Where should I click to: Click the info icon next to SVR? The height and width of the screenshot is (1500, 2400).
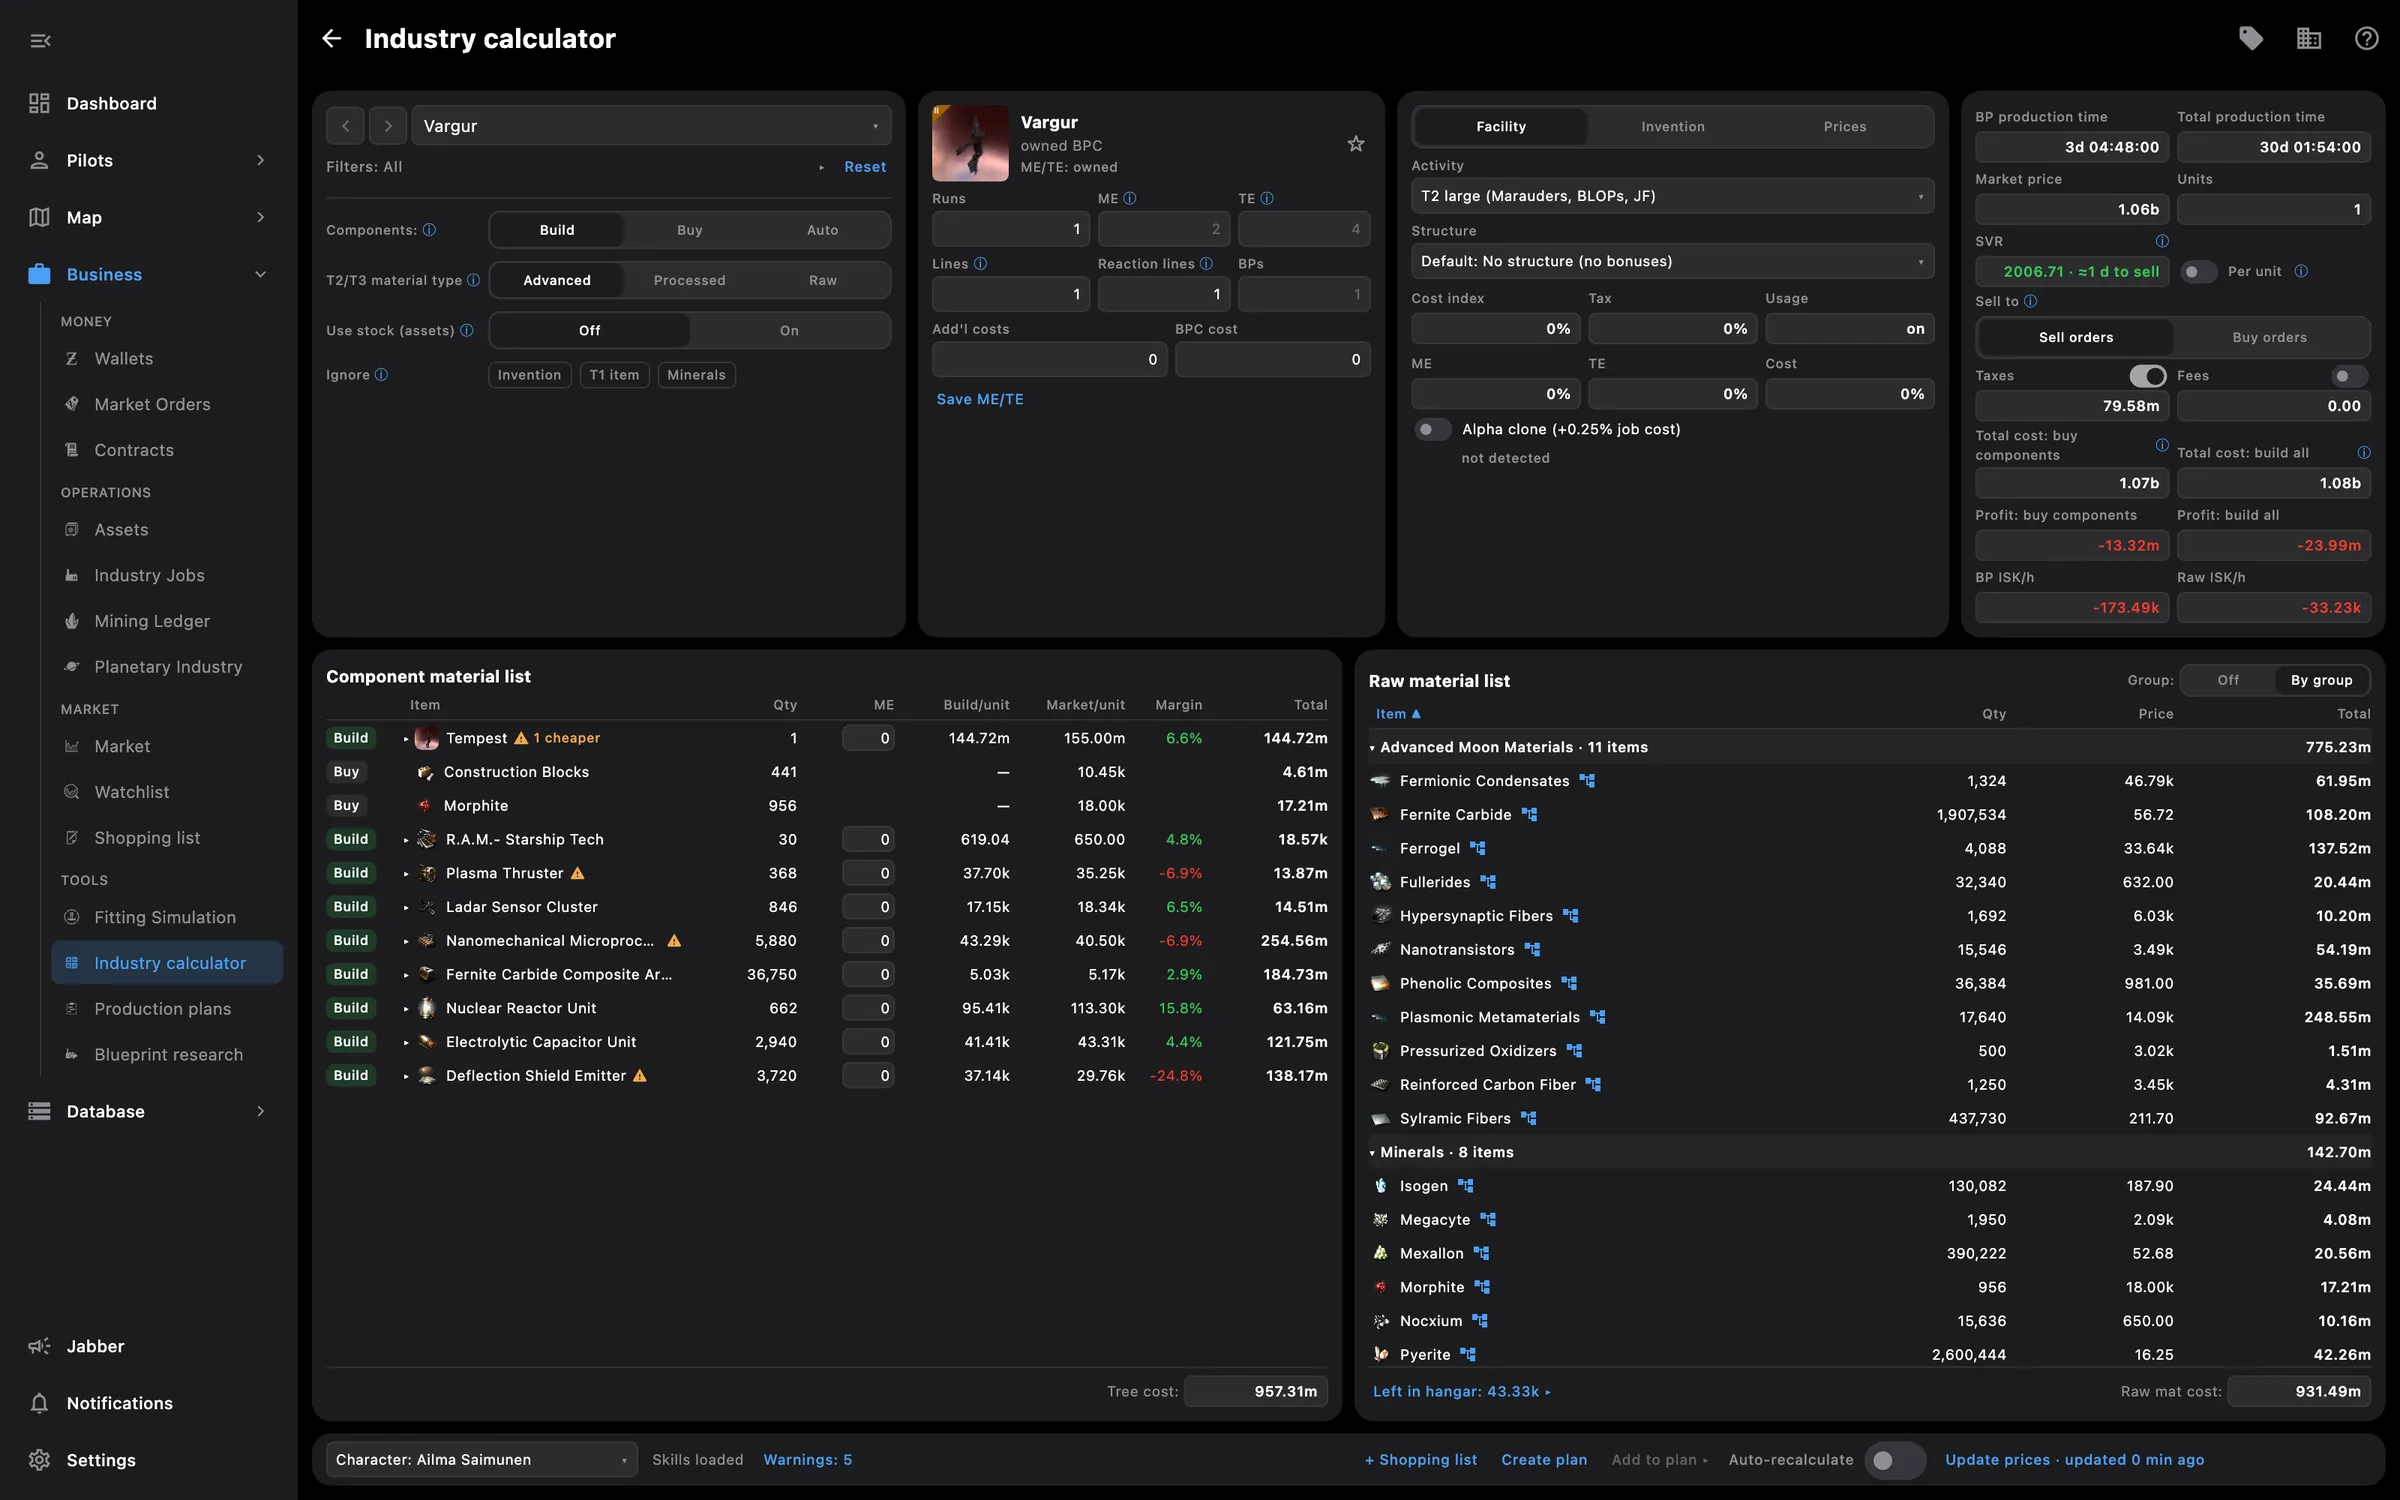[x=2162, y=241]
